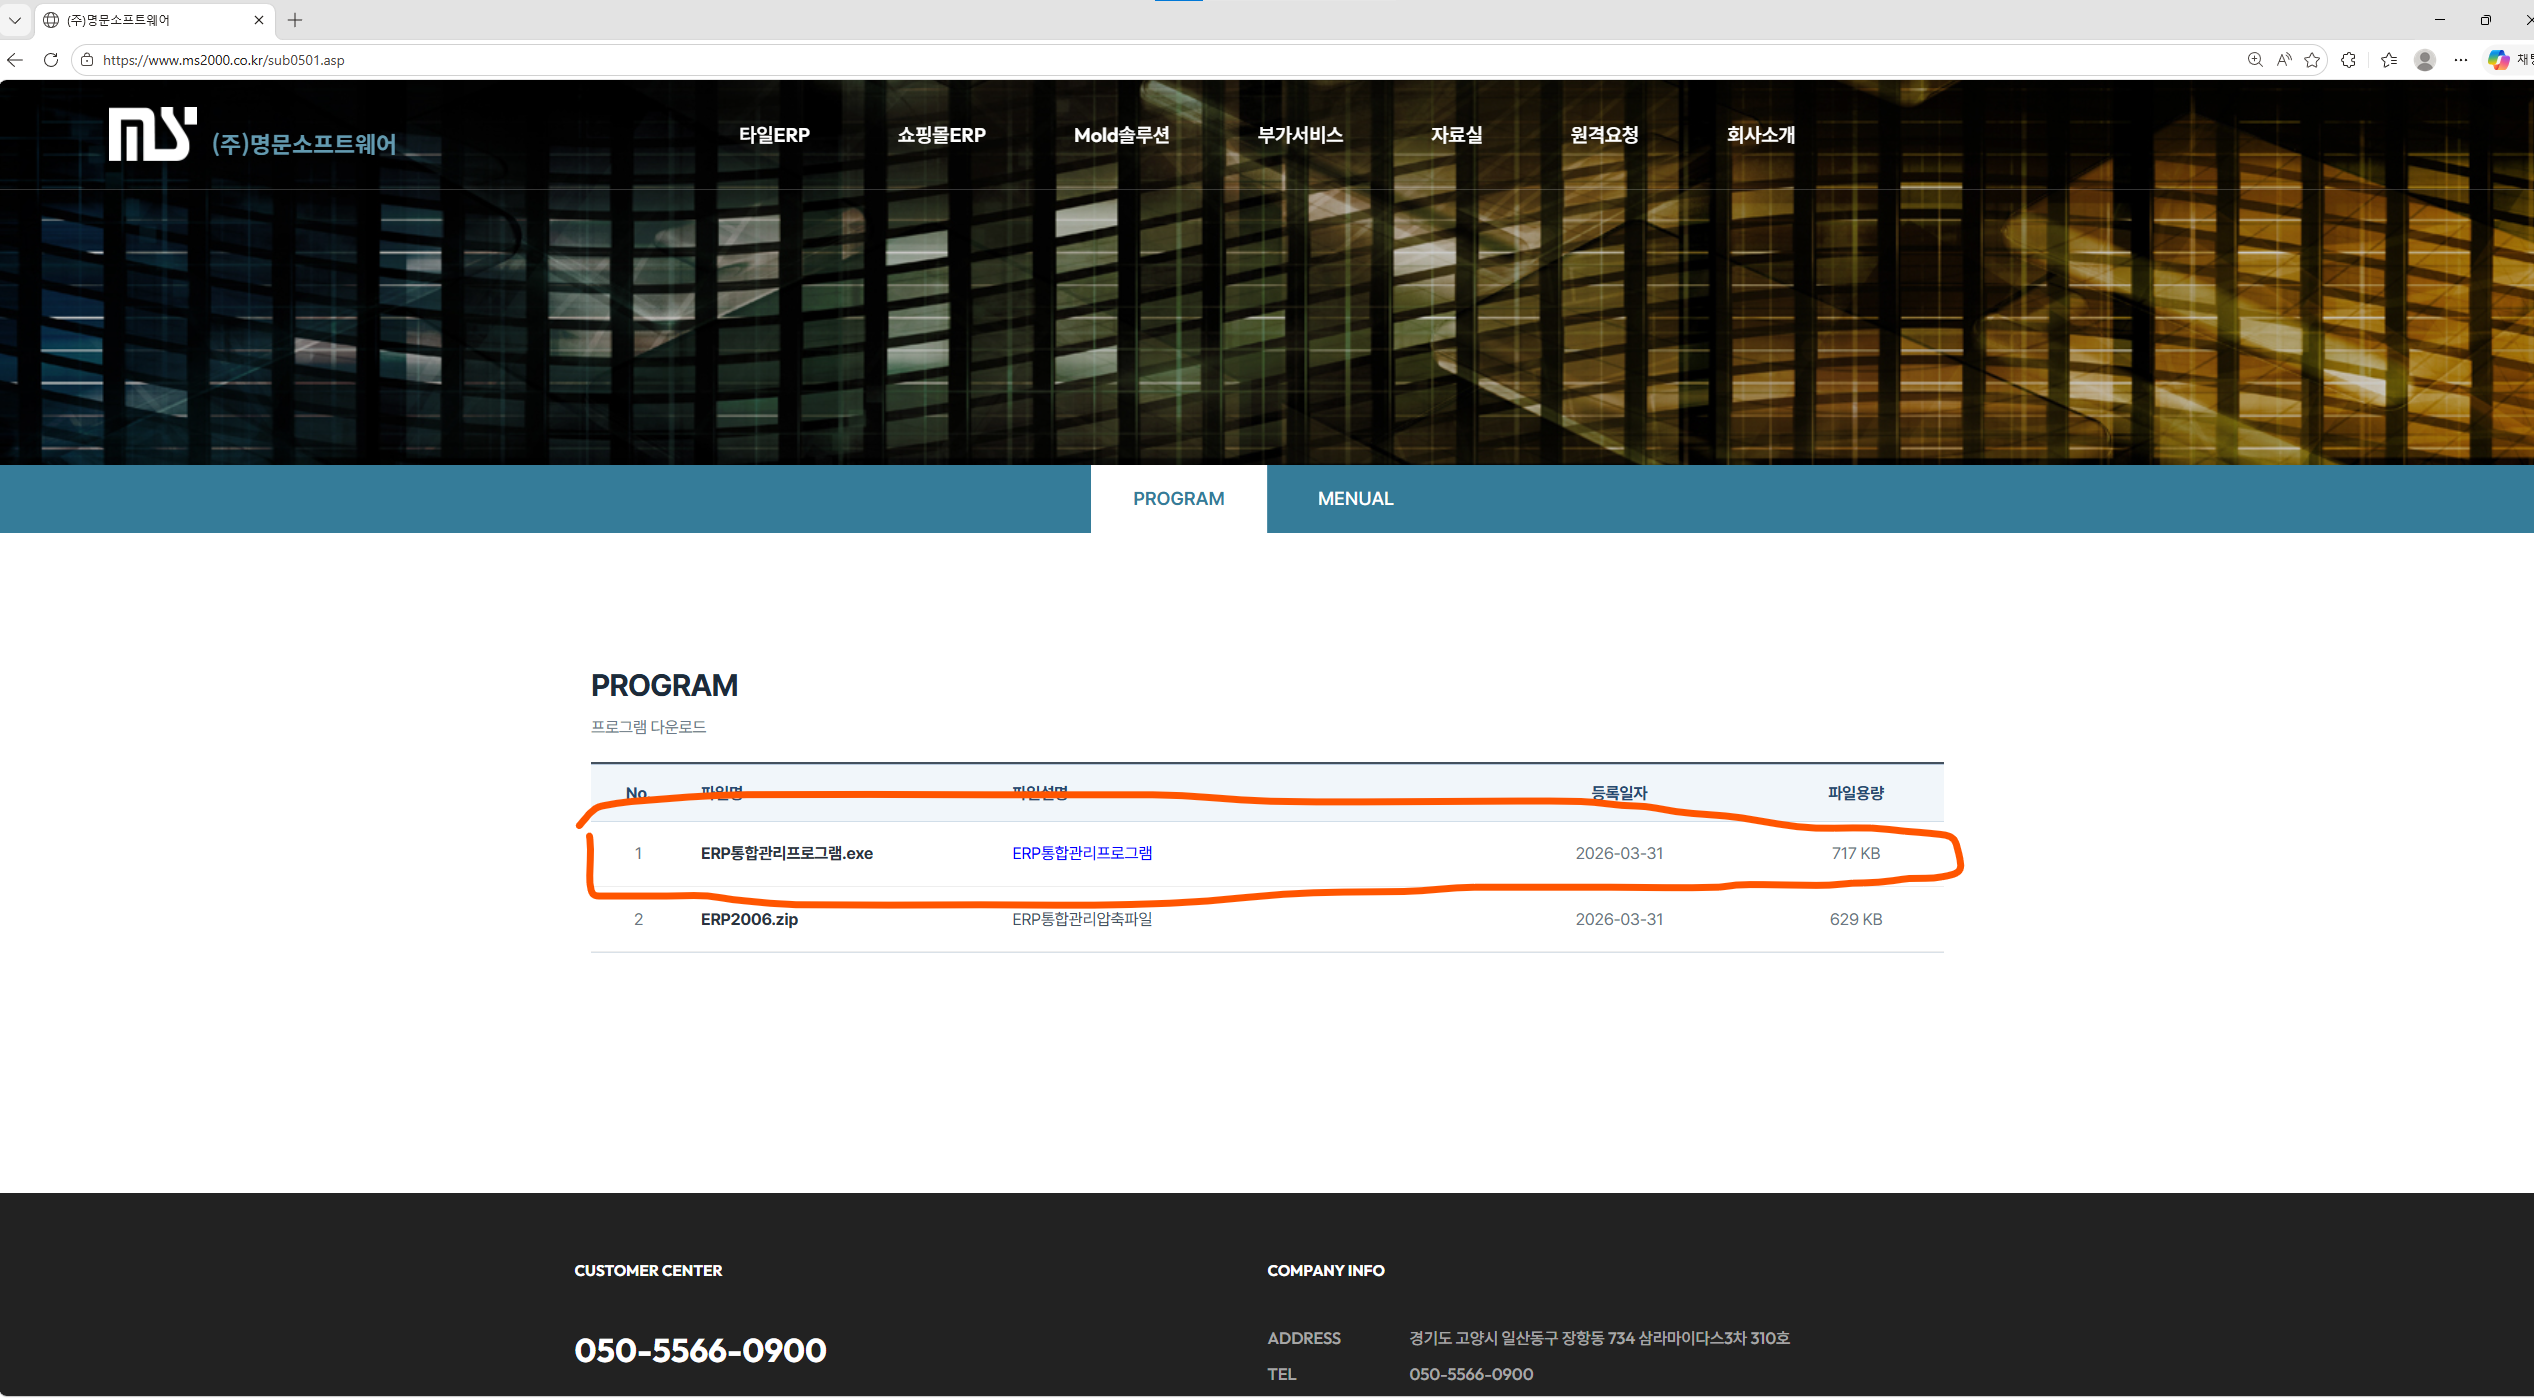Open the browser profile avatar
This screenshot has height=1399, width=2534.
click(2425, 60)
